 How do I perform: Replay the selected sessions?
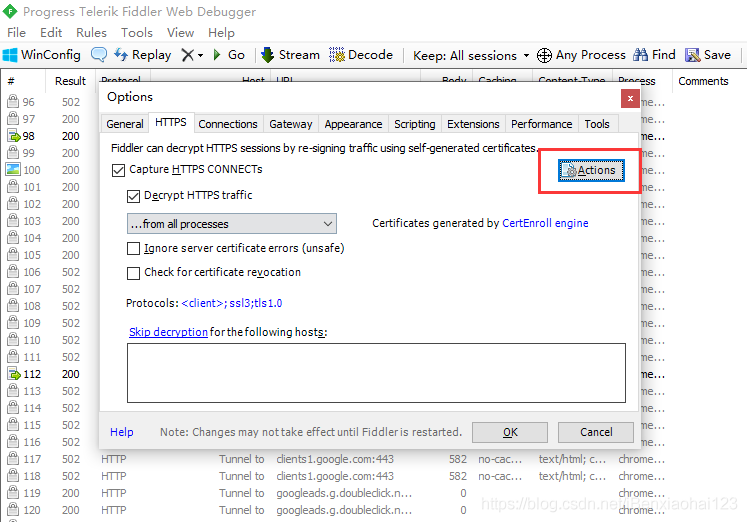point(142,55)
